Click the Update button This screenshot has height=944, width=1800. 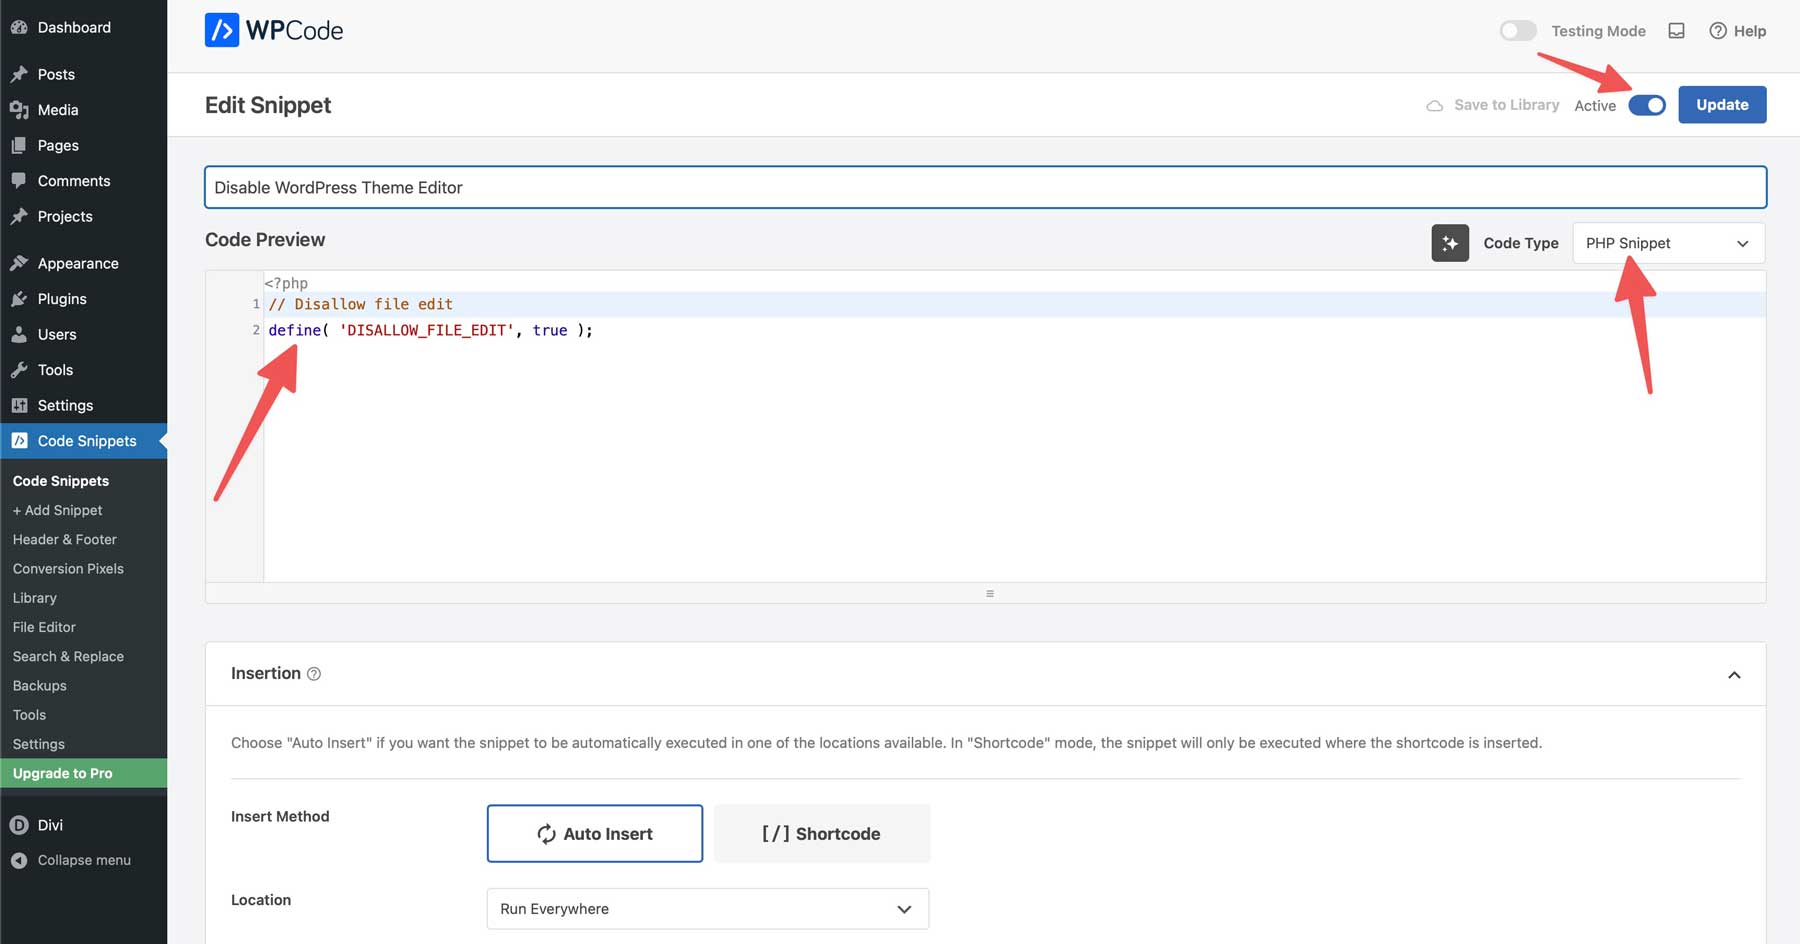1722,104
